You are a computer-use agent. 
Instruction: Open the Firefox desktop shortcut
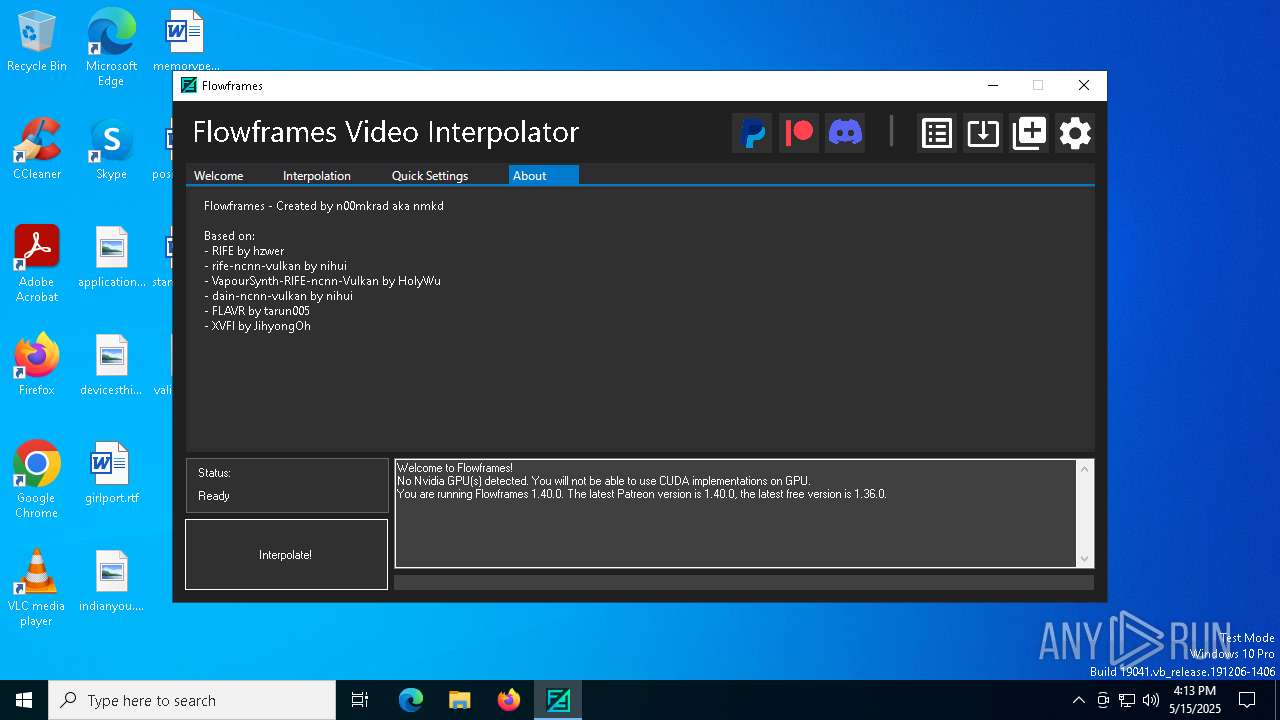tap(37, 365)
